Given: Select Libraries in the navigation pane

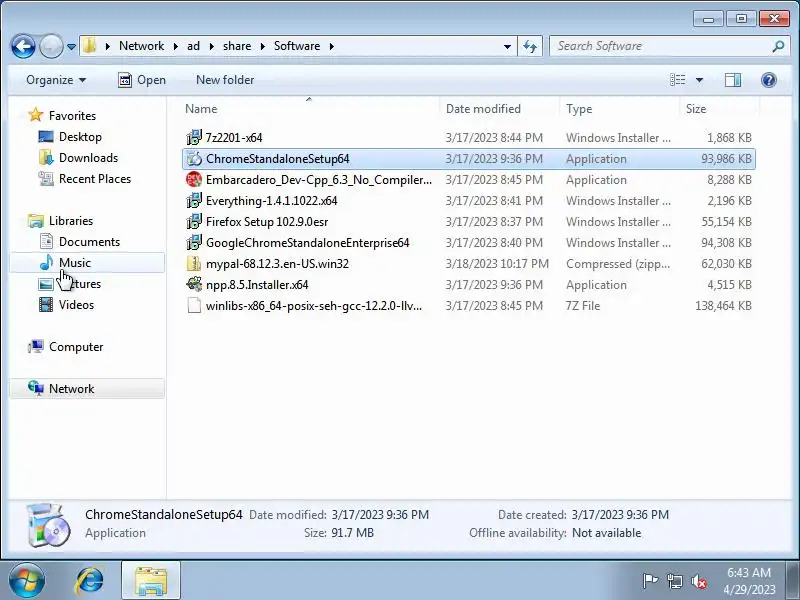Looking at the screenshot, I should click(71, 221).
